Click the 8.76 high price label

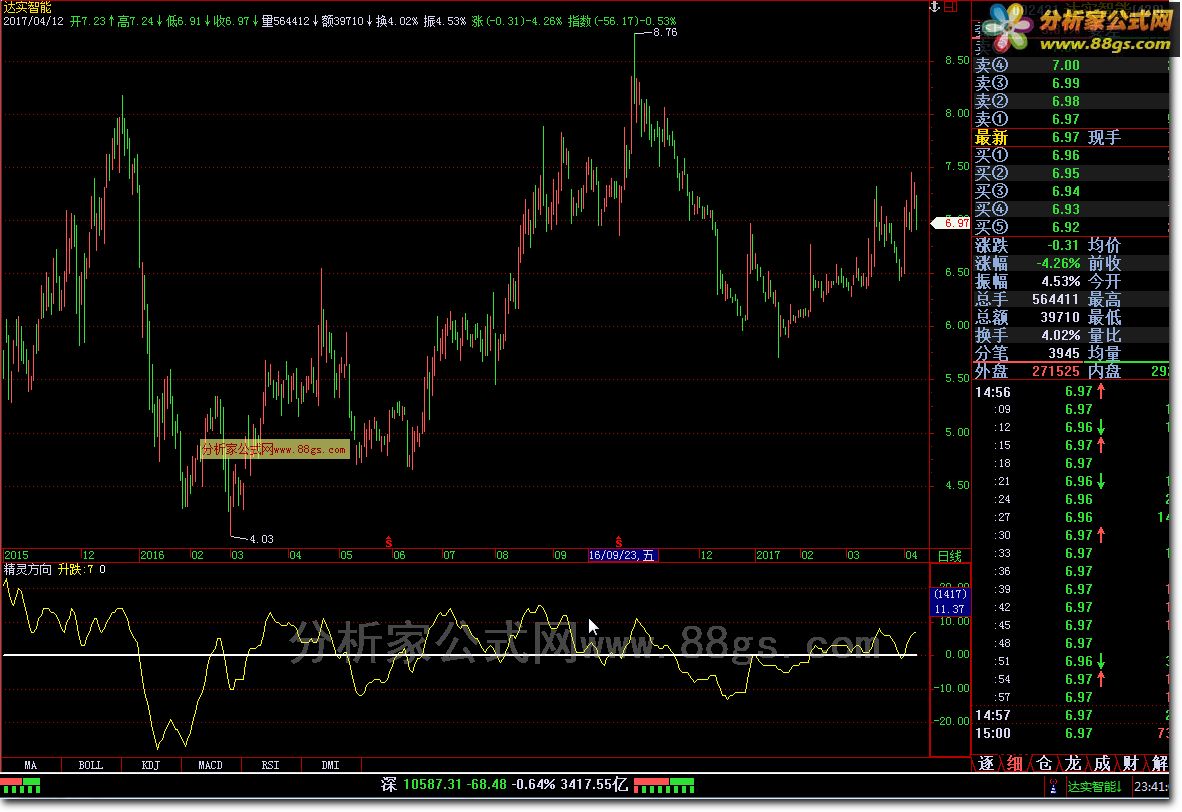point(665,32)
